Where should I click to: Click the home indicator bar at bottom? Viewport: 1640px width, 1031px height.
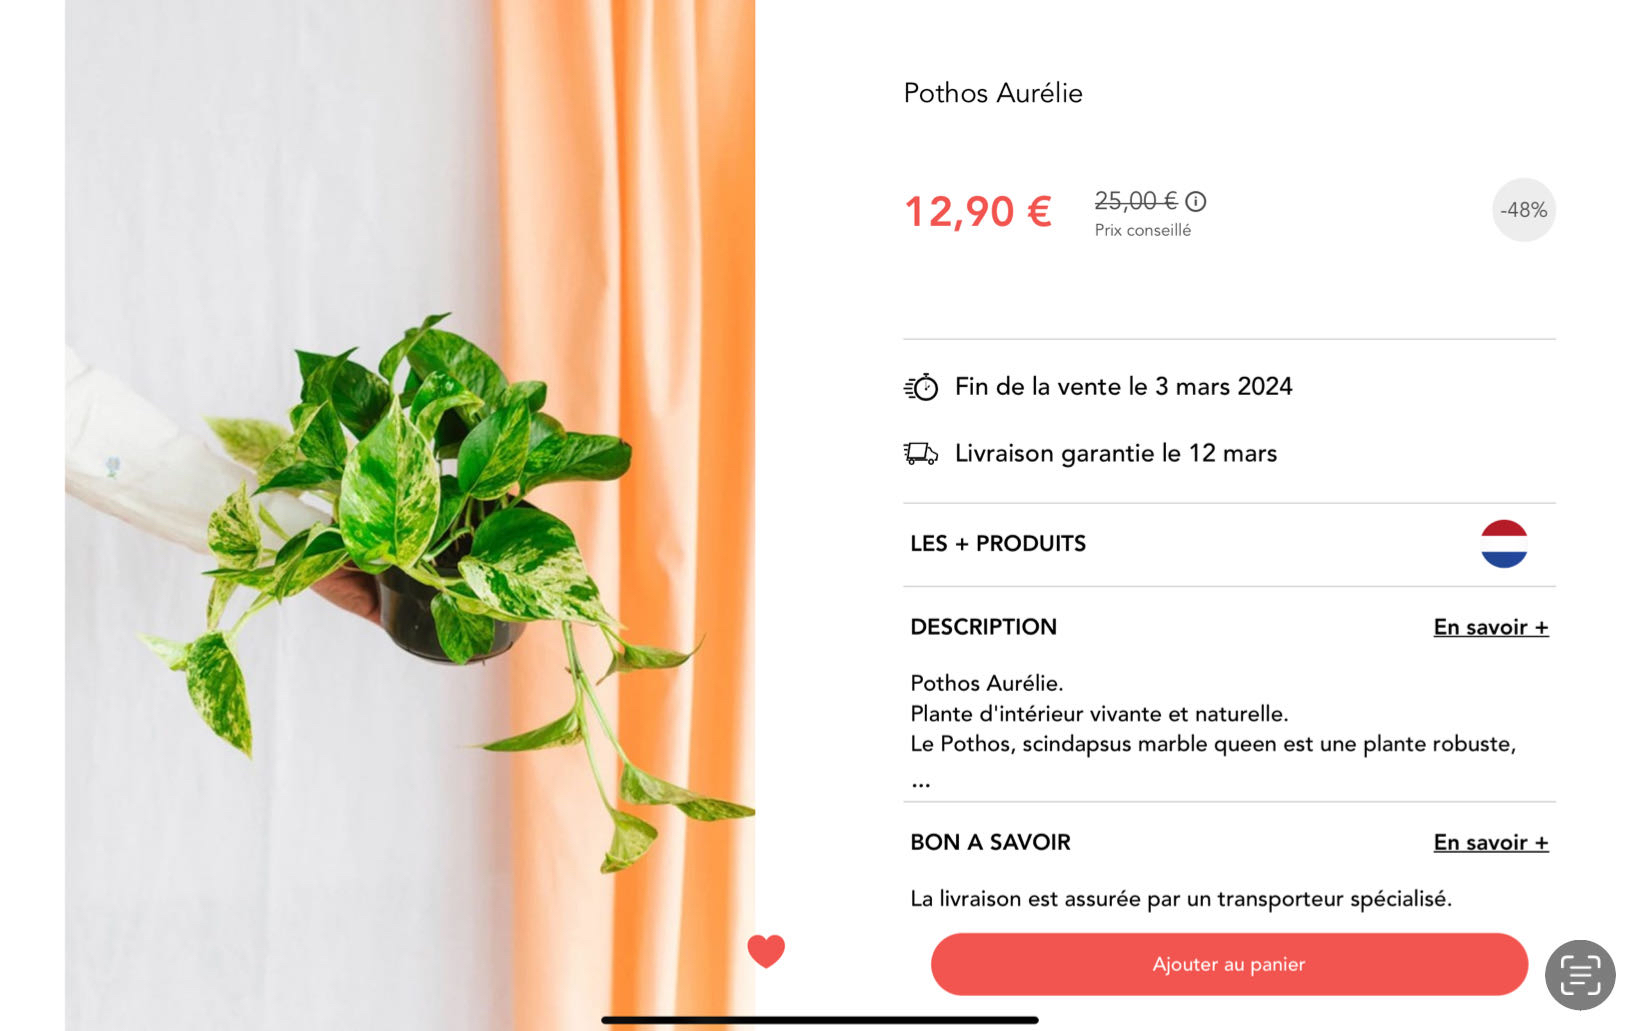pyautogui.click(x=820, y=1020)
